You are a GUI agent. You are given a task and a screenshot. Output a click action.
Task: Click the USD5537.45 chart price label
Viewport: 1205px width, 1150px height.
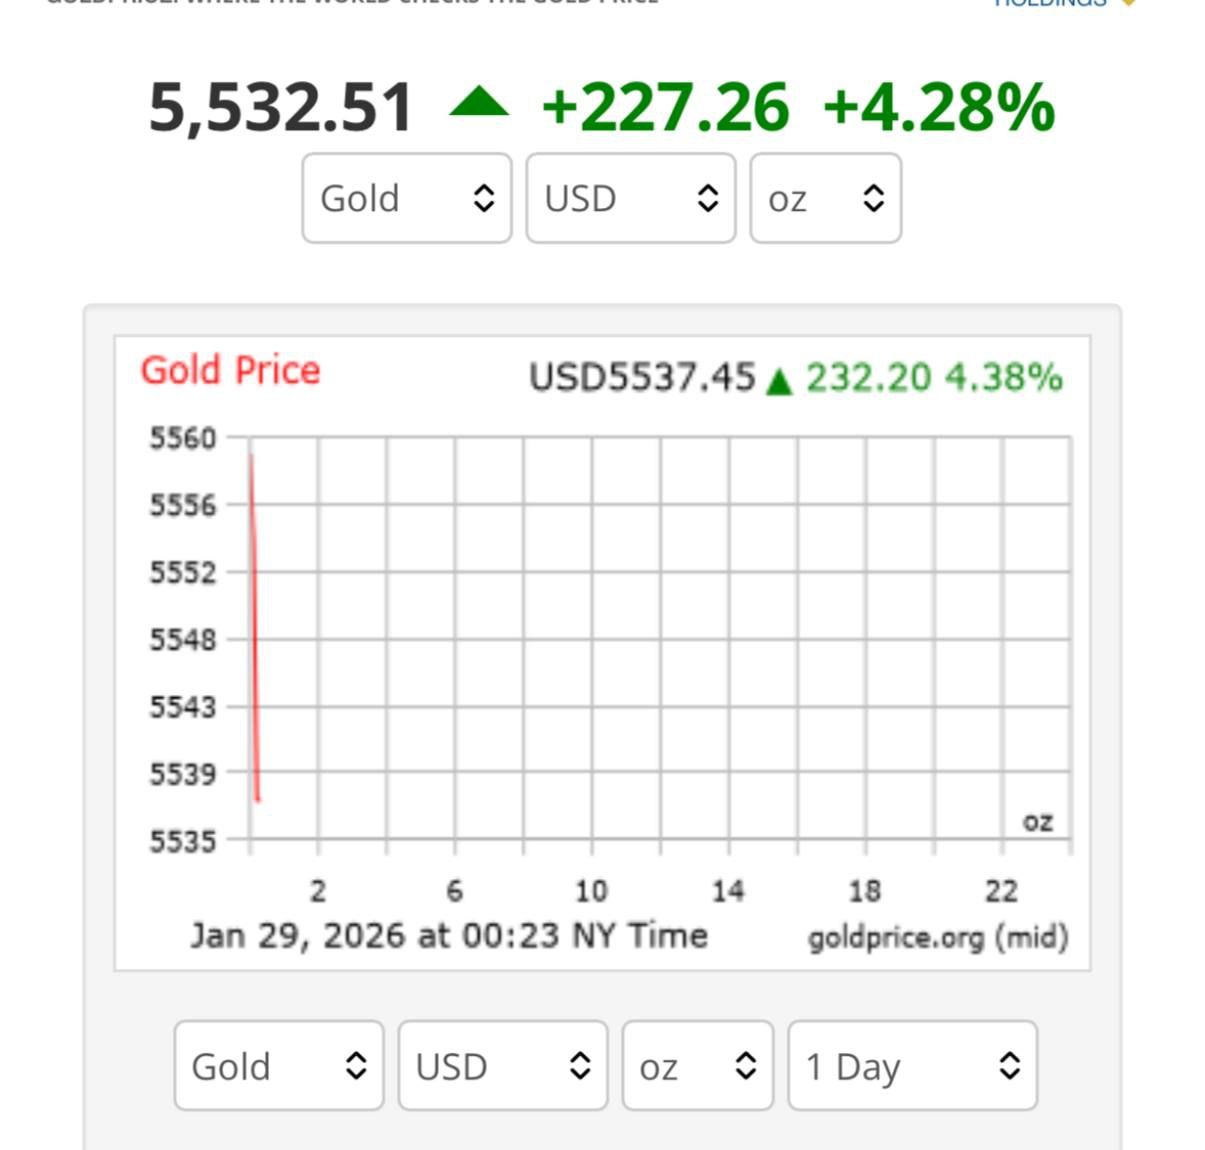(641, 378)
